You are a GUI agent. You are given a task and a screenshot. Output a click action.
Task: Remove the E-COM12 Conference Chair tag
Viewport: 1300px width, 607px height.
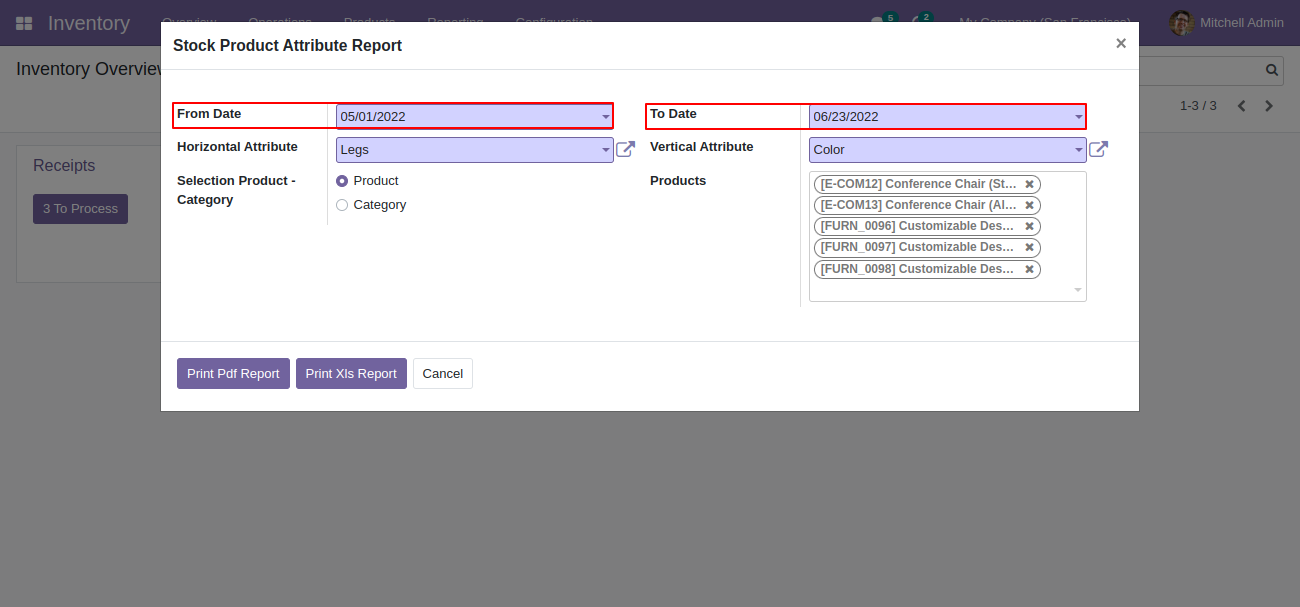pyautogui.click(x=1029, y=184)
